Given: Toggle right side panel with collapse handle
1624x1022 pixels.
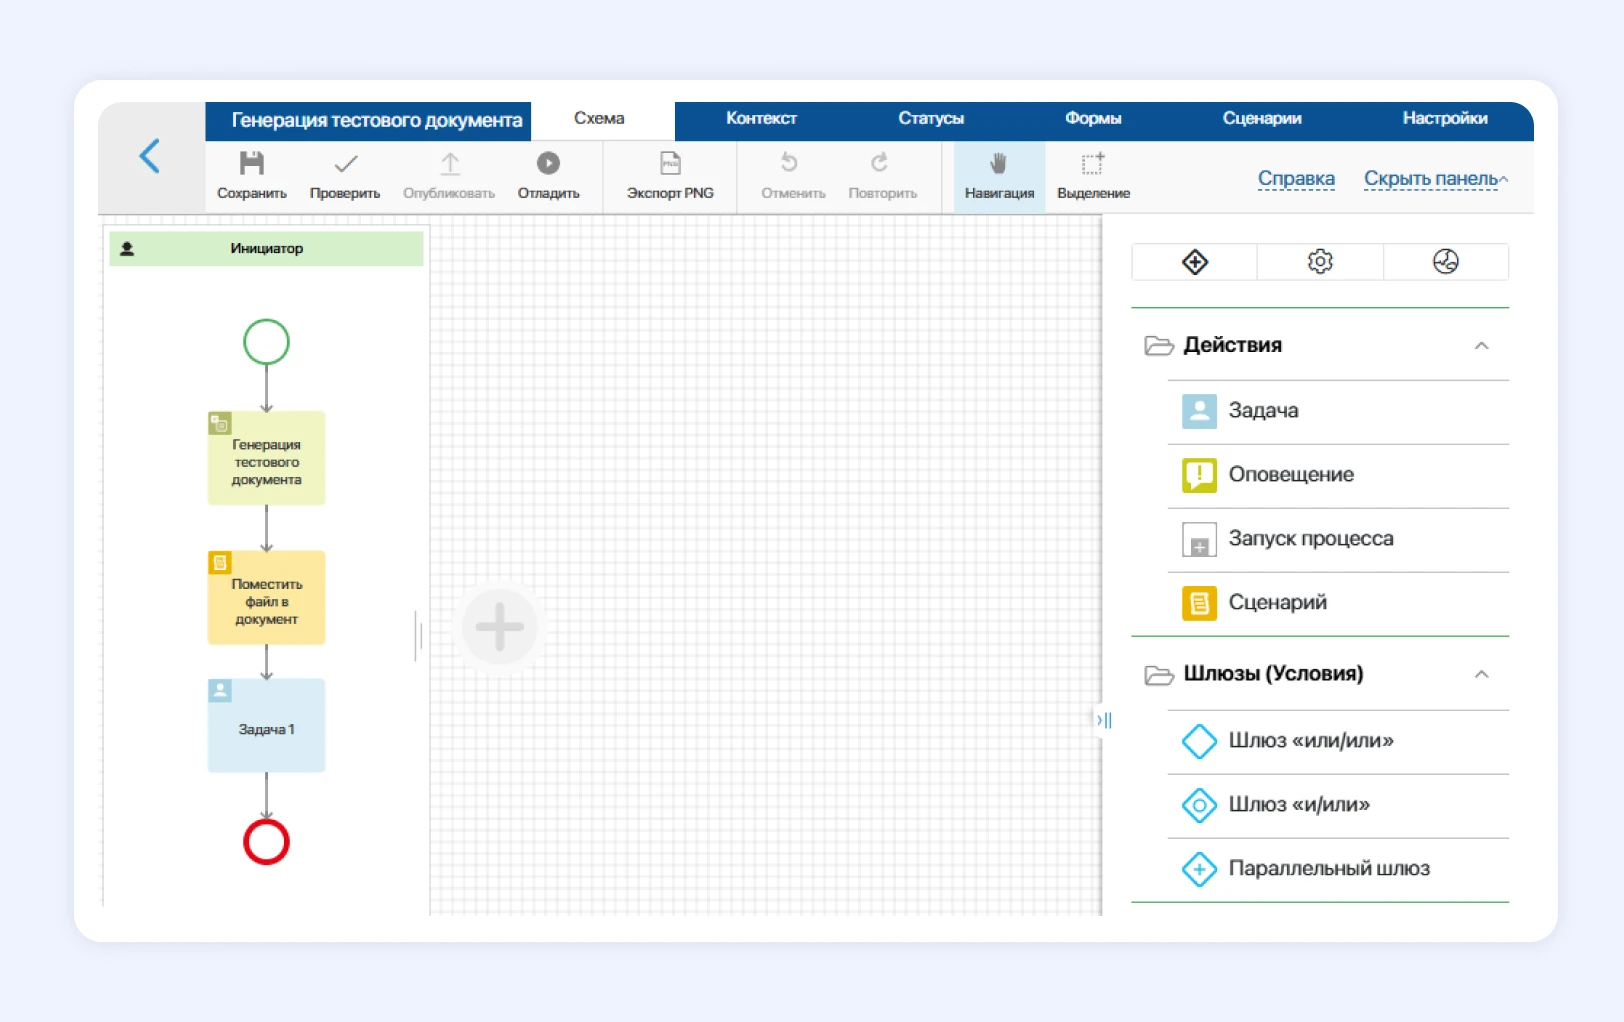Looking at the screenshot, I should click(x=1104, y=720).
